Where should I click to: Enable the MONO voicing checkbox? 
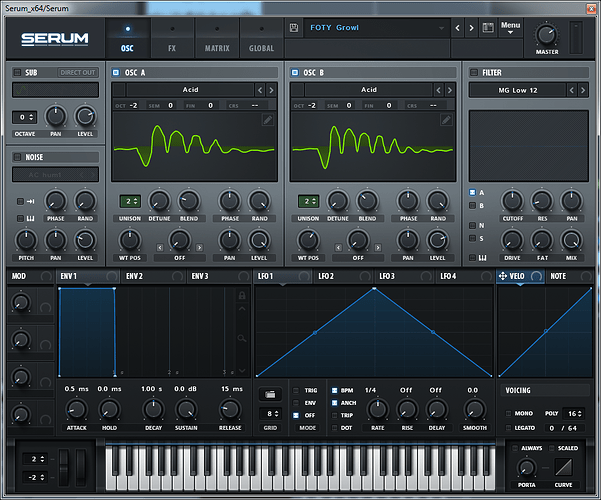coord(509,413)
